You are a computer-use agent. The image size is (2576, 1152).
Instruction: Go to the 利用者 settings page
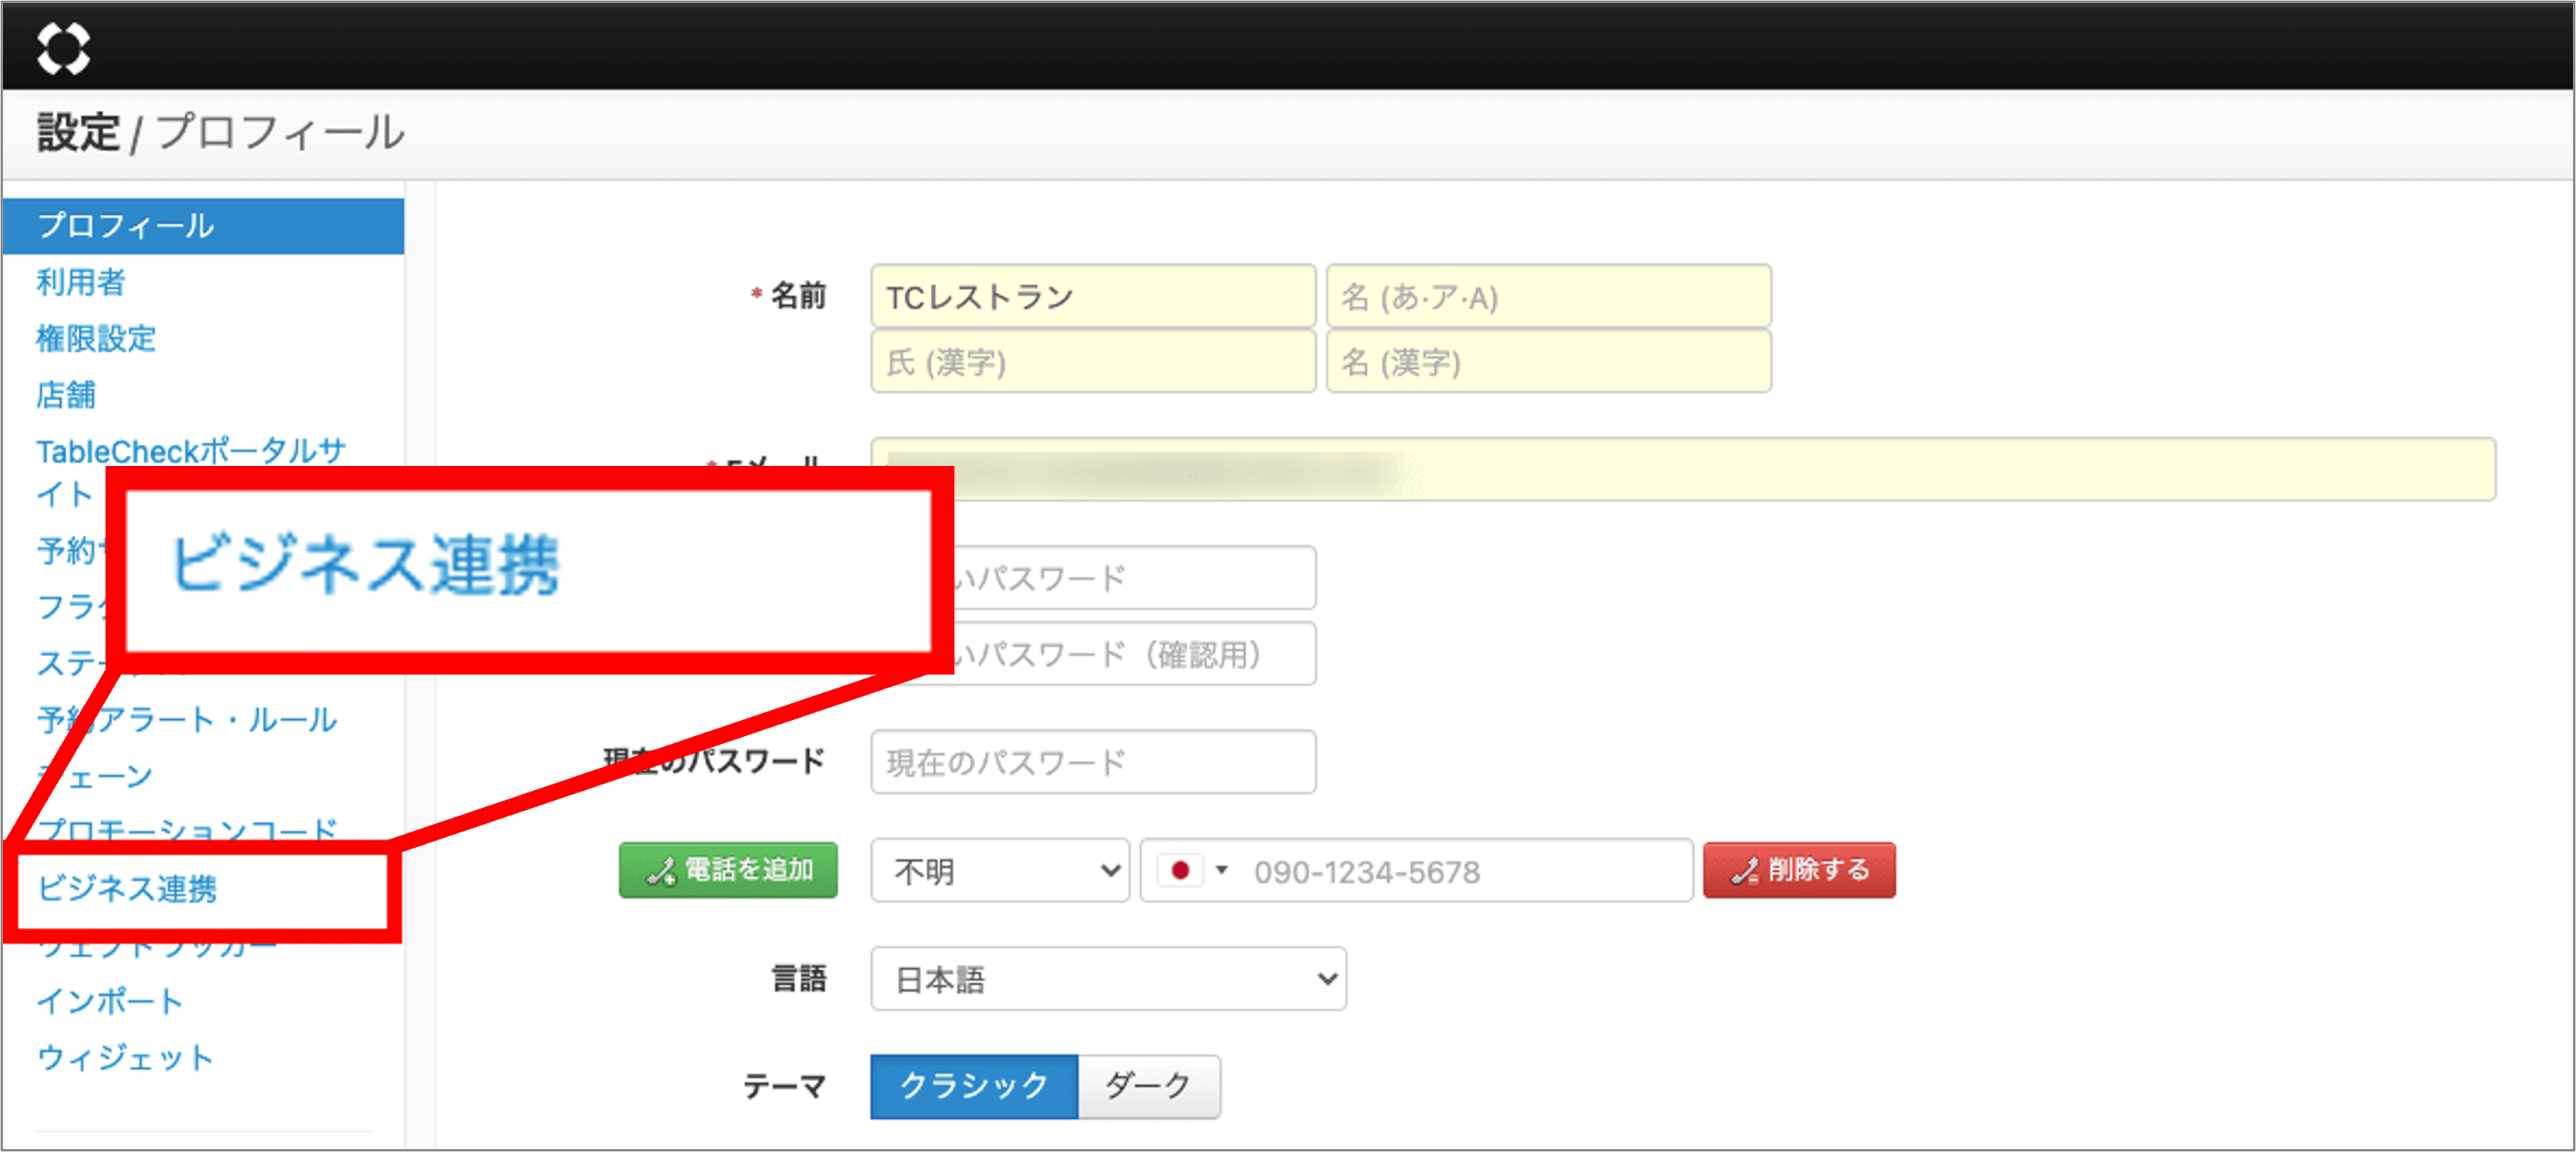80,282
